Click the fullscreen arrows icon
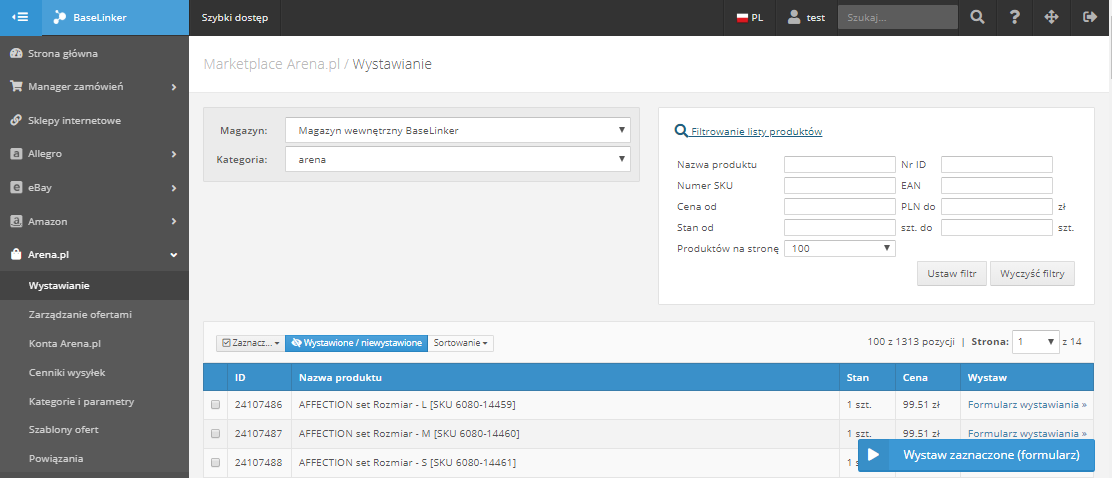The height and width of the screenshot is (478, 1112). point(1052,18)
